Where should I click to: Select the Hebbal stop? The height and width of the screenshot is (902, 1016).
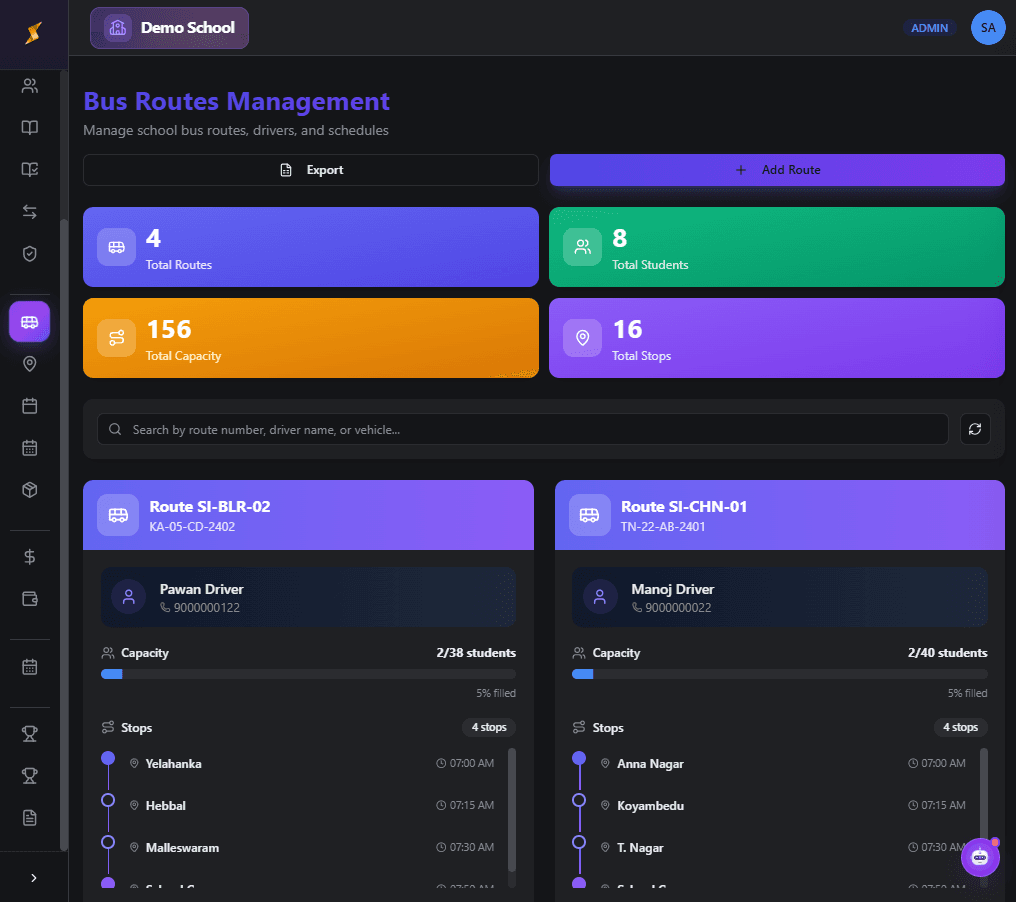point(165,806)
